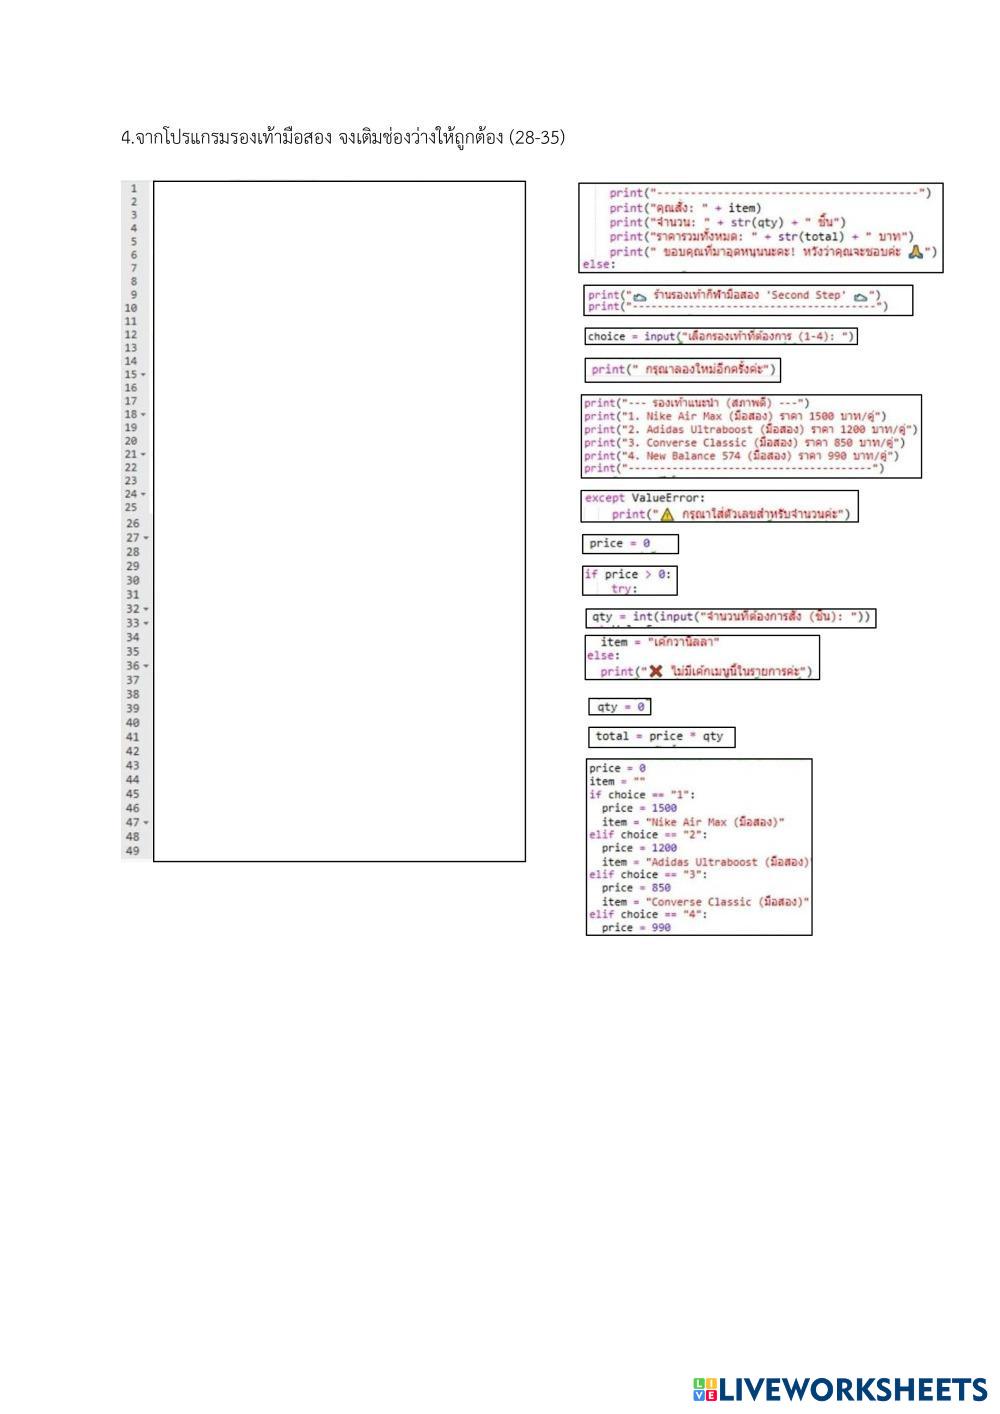1000x1414 pixels.
Task: Click the LiveWorksheets logo
Action: click(838, 1389)
